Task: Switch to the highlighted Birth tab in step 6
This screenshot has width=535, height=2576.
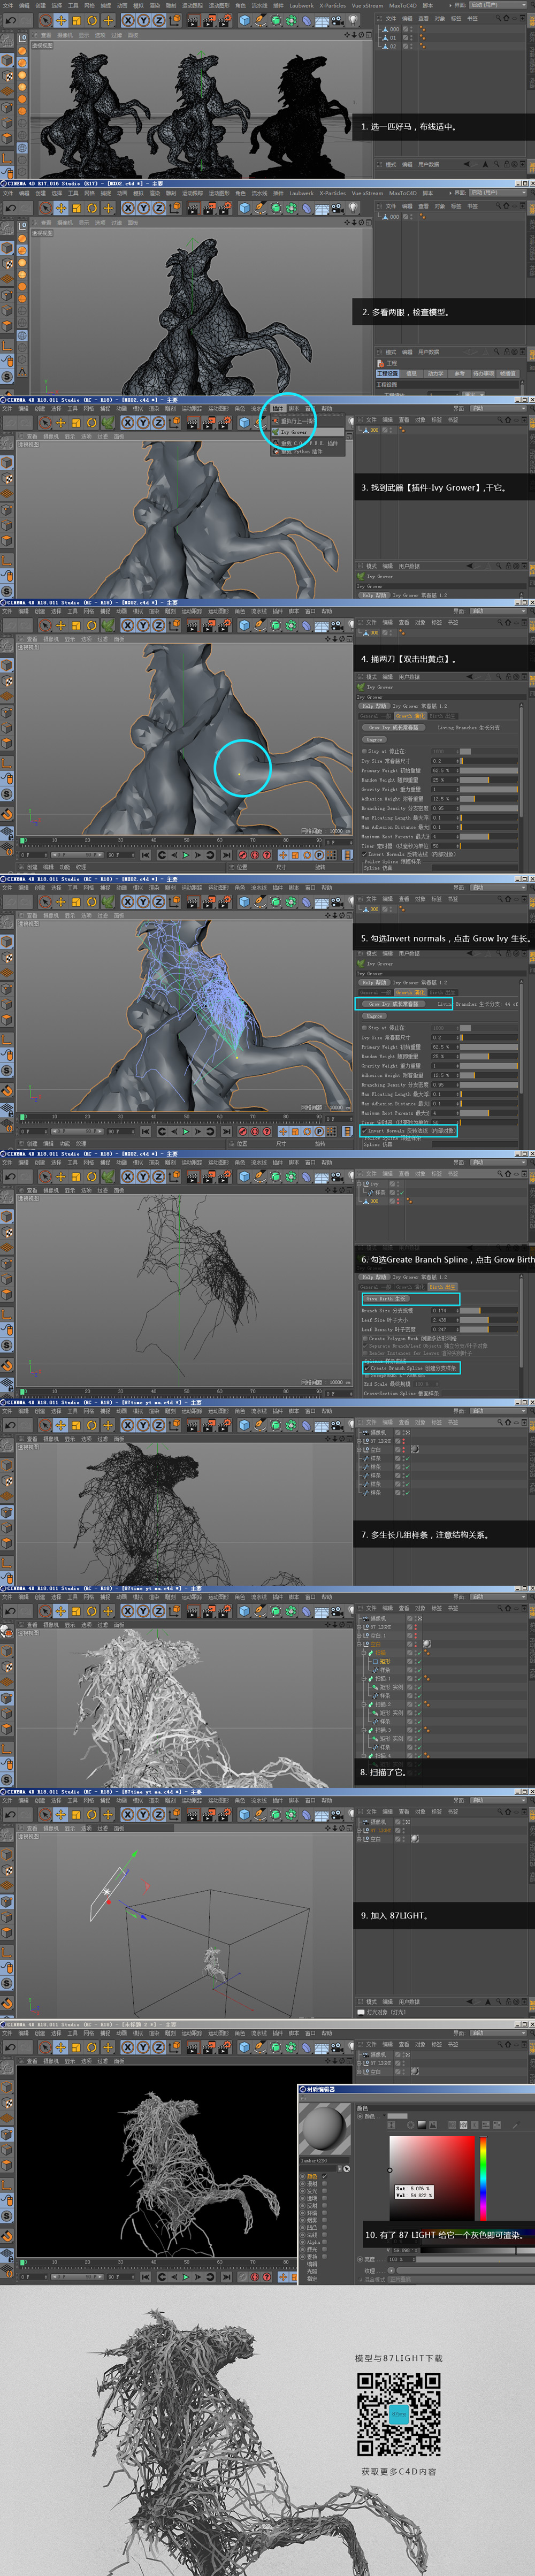Action: point(443,1287)
